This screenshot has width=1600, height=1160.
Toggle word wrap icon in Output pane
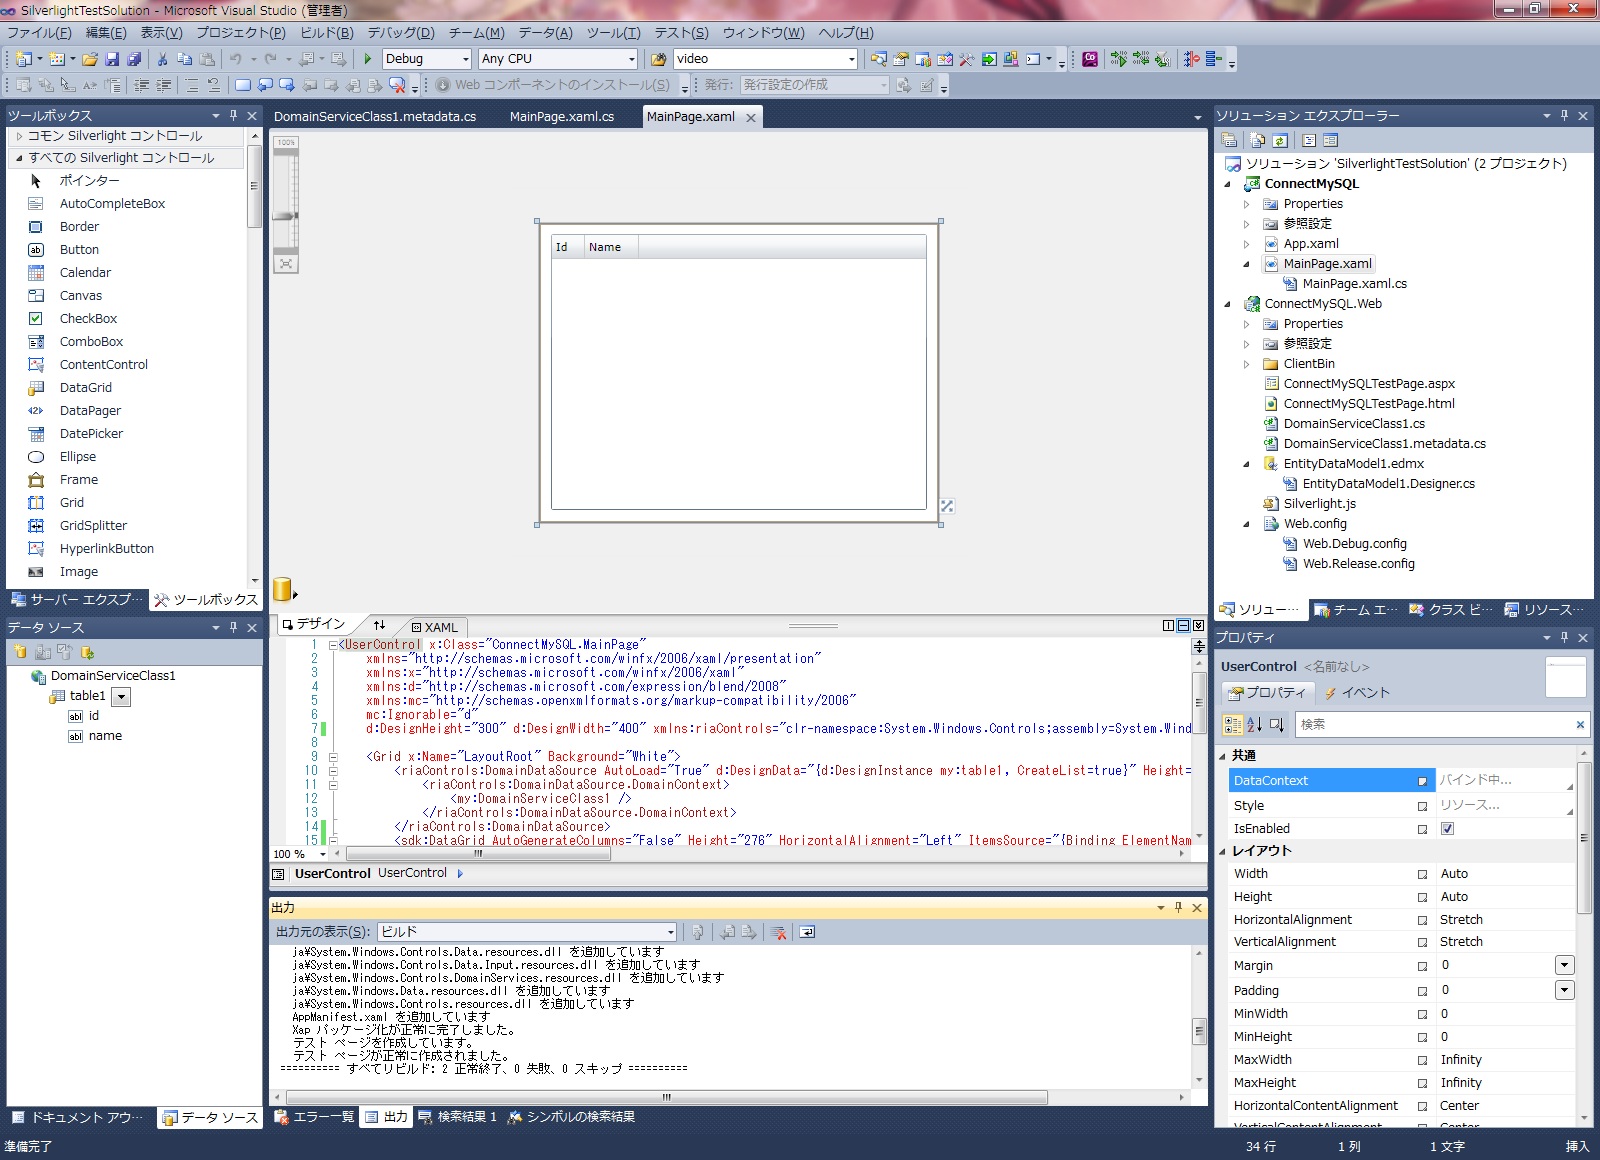click(x=807, y=932)
